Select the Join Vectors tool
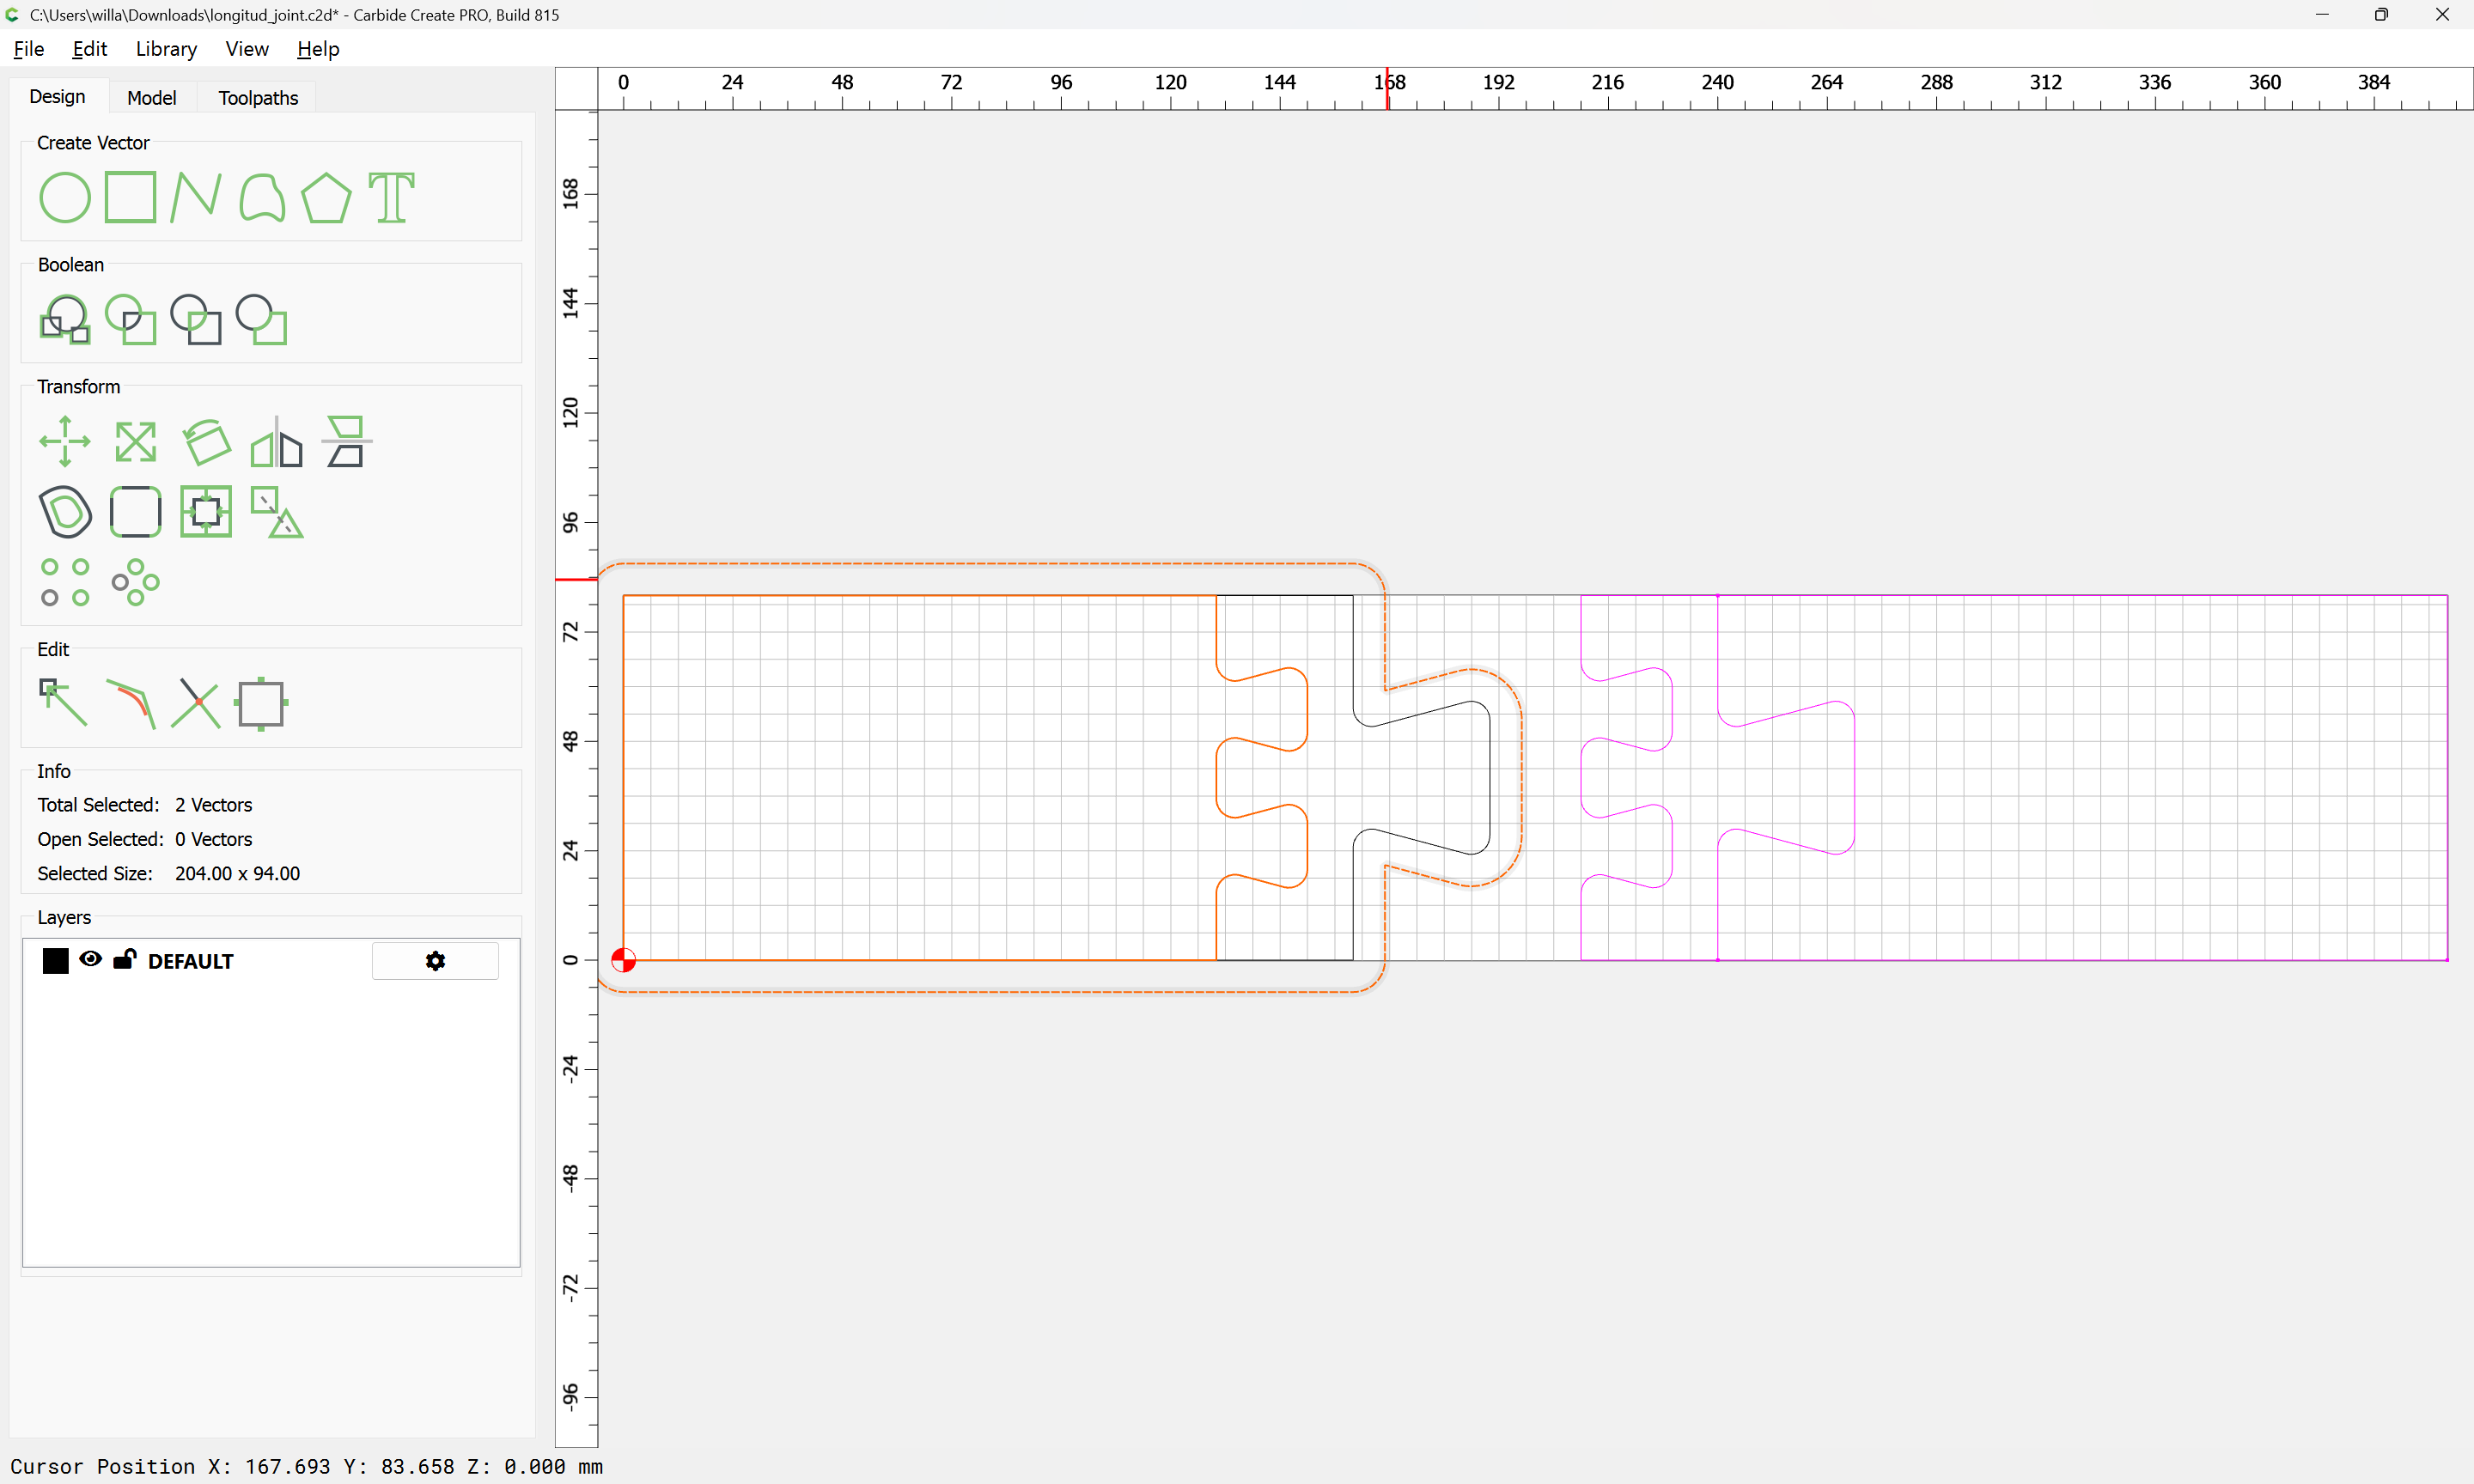Viewport: 2474px width, 1484px height. (x=131, y=703)
